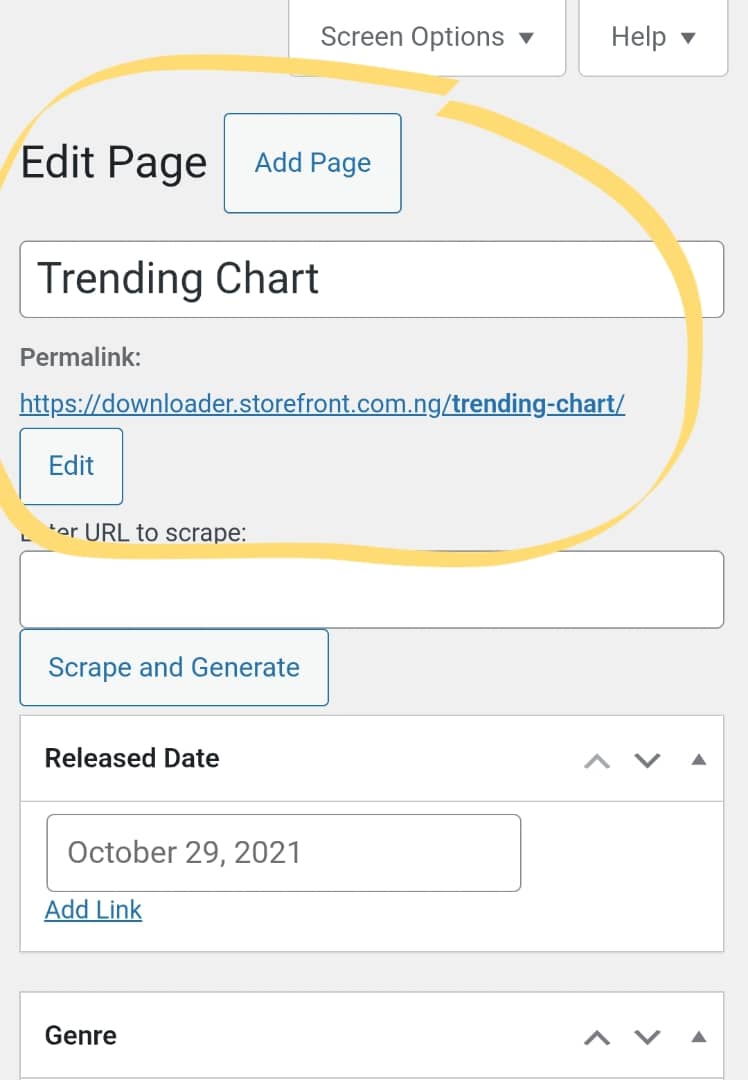Move Released Date panel down
The height and width of the screenshot is (1080, 748).
pos(648,760)
